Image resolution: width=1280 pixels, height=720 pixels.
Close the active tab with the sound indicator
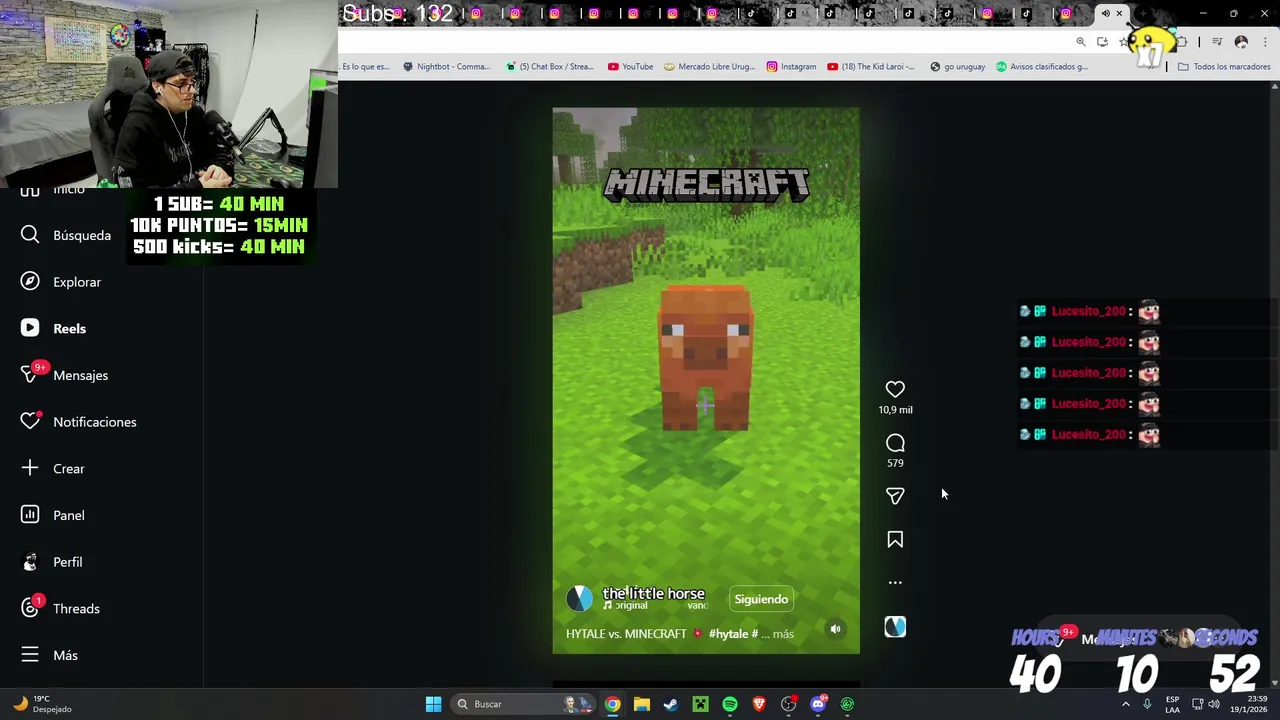pos(1119,14)
